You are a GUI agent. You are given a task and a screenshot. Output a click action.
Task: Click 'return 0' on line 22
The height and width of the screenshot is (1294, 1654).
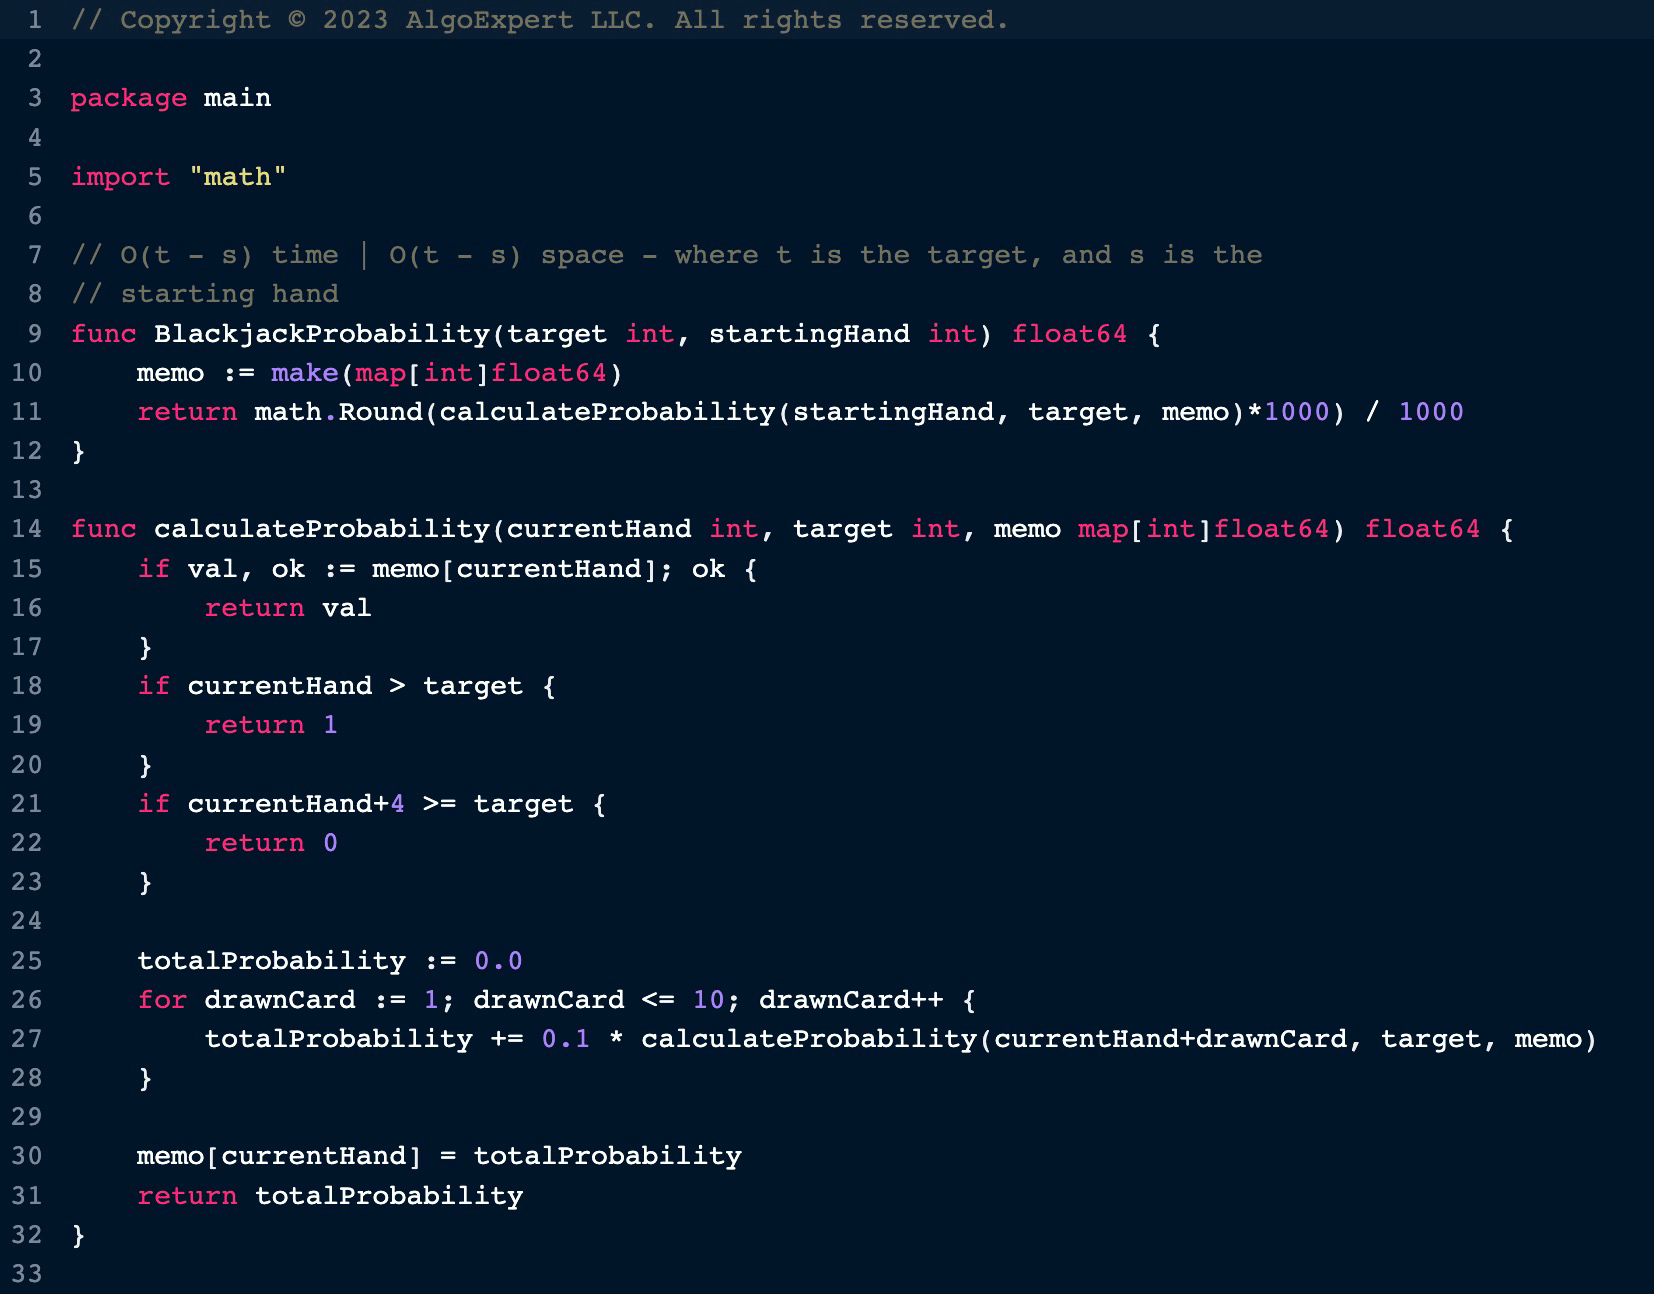(270, 843)
